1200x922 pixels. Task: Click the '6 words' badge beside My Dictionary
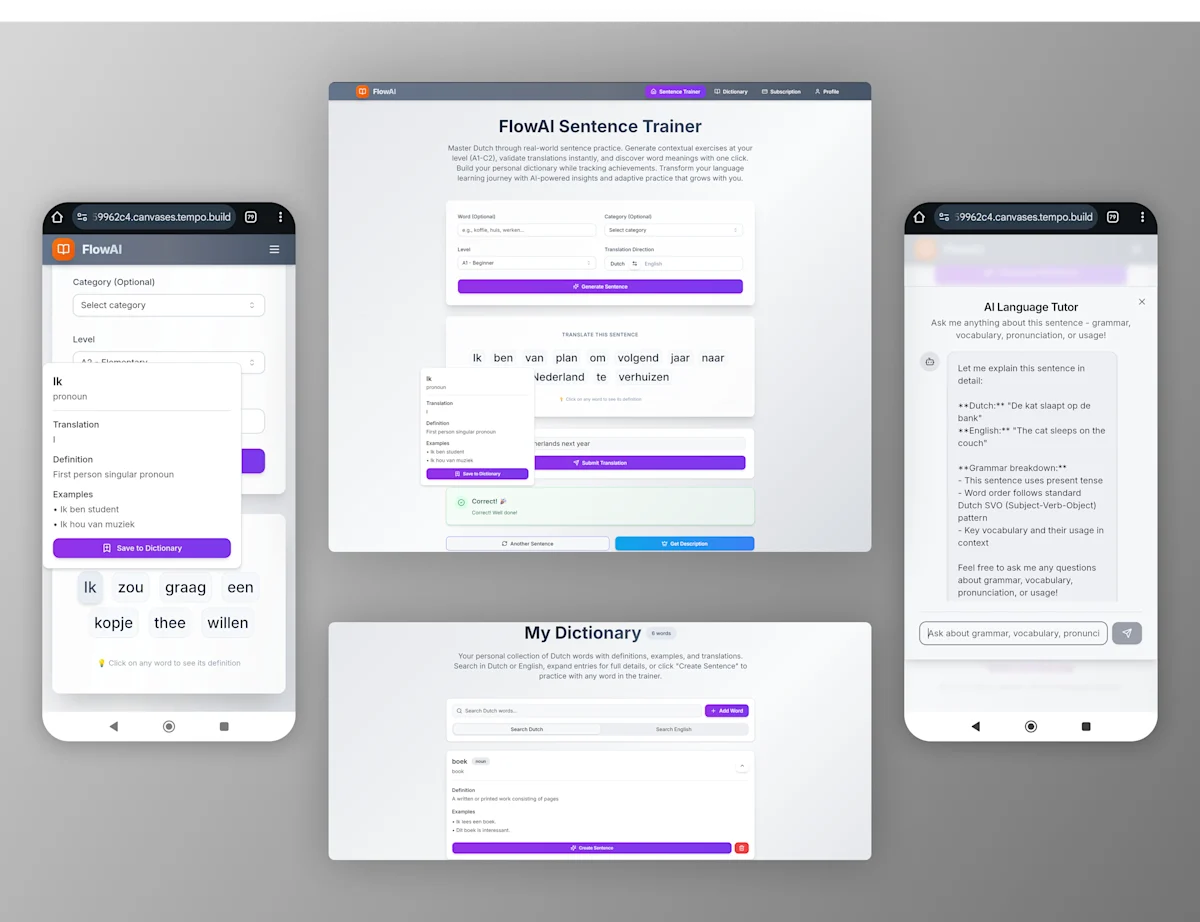[x=661, y=633]
